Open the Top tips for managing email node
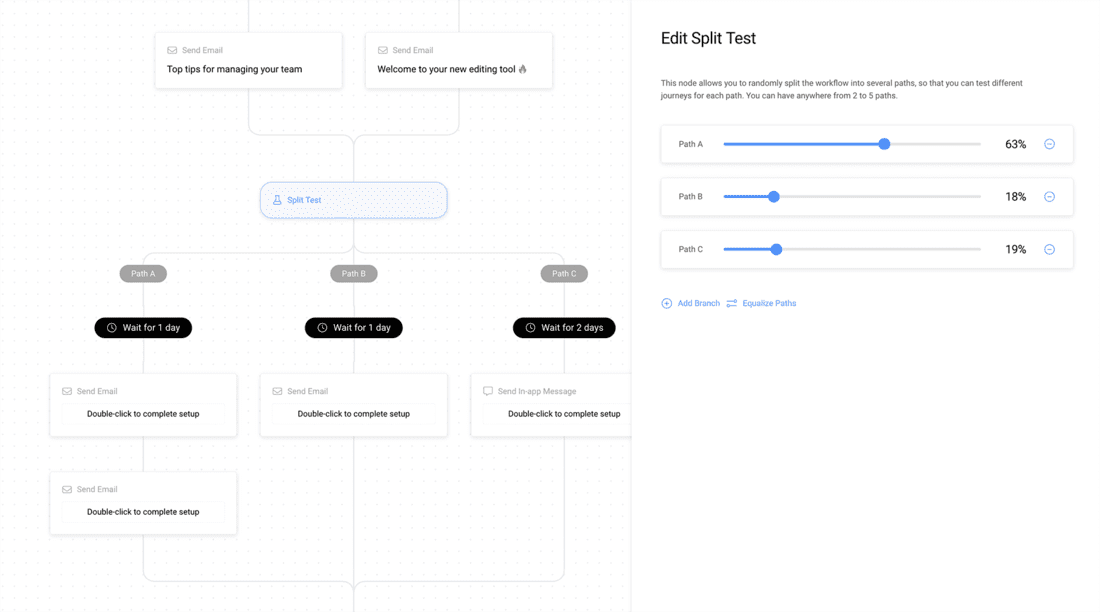 tap(248, 61)
